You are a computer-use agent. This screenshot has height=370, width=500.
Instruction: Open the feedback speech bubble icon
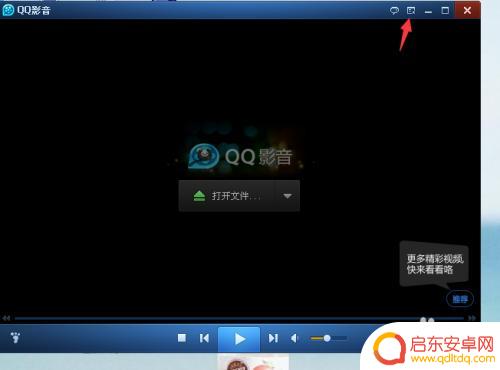(x=394, y=11)
